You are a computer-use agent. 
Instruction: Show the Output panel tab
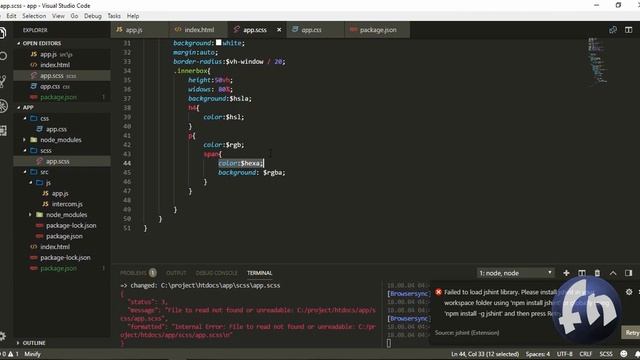pyautogui.click(x=176, y=273)
